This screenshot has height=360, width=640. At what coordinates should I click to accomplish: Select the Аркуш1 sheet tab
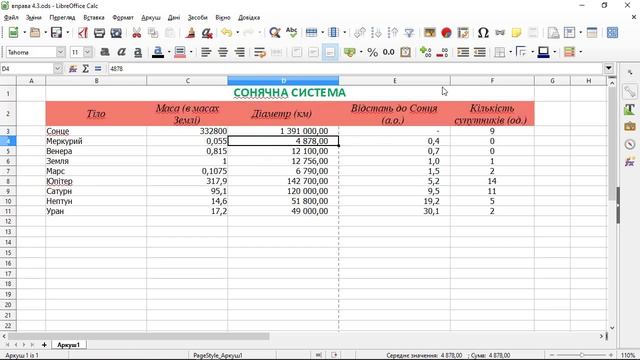(68, 345)
